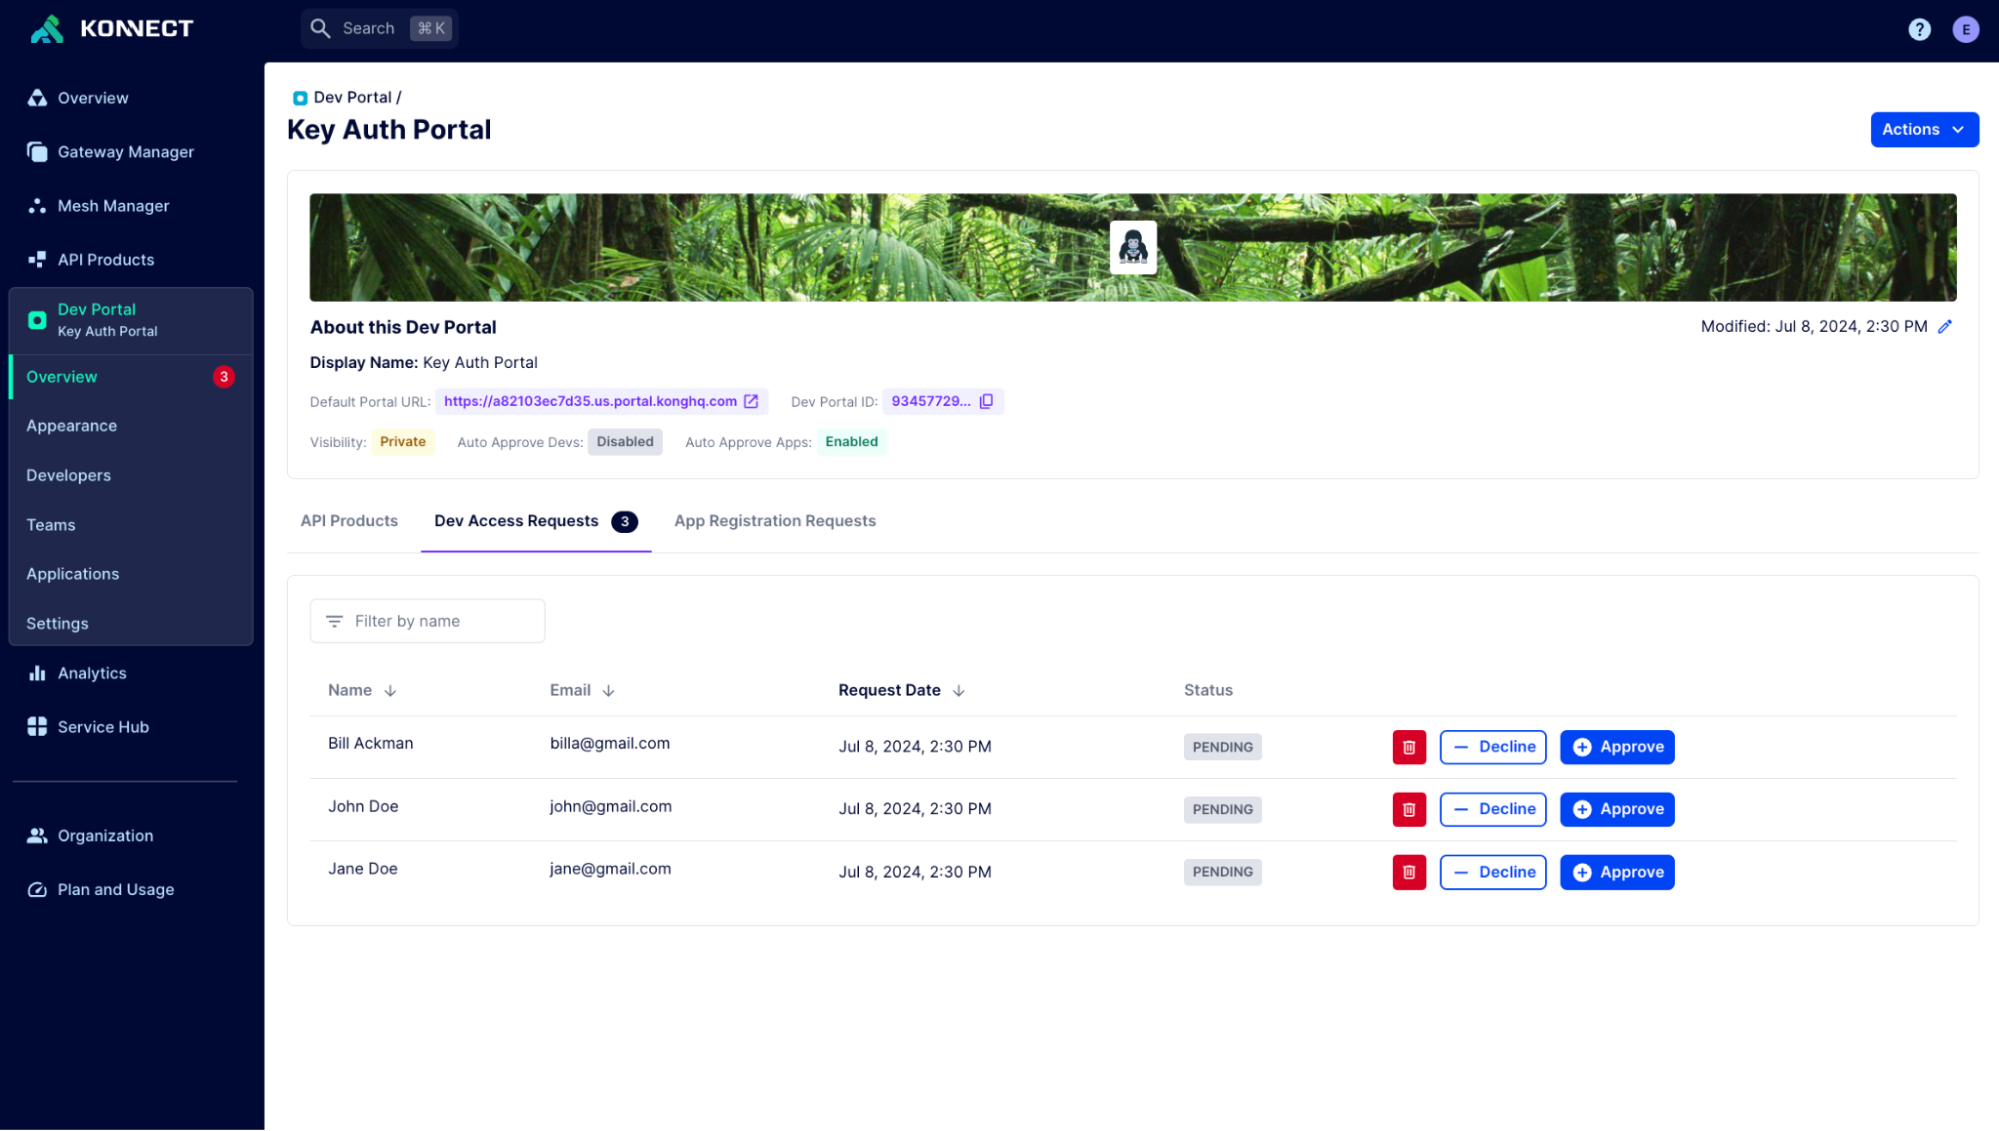Expand the Actions dropdown button
This screenshot has width=1999, height=1131.
tap(1923, 129)
